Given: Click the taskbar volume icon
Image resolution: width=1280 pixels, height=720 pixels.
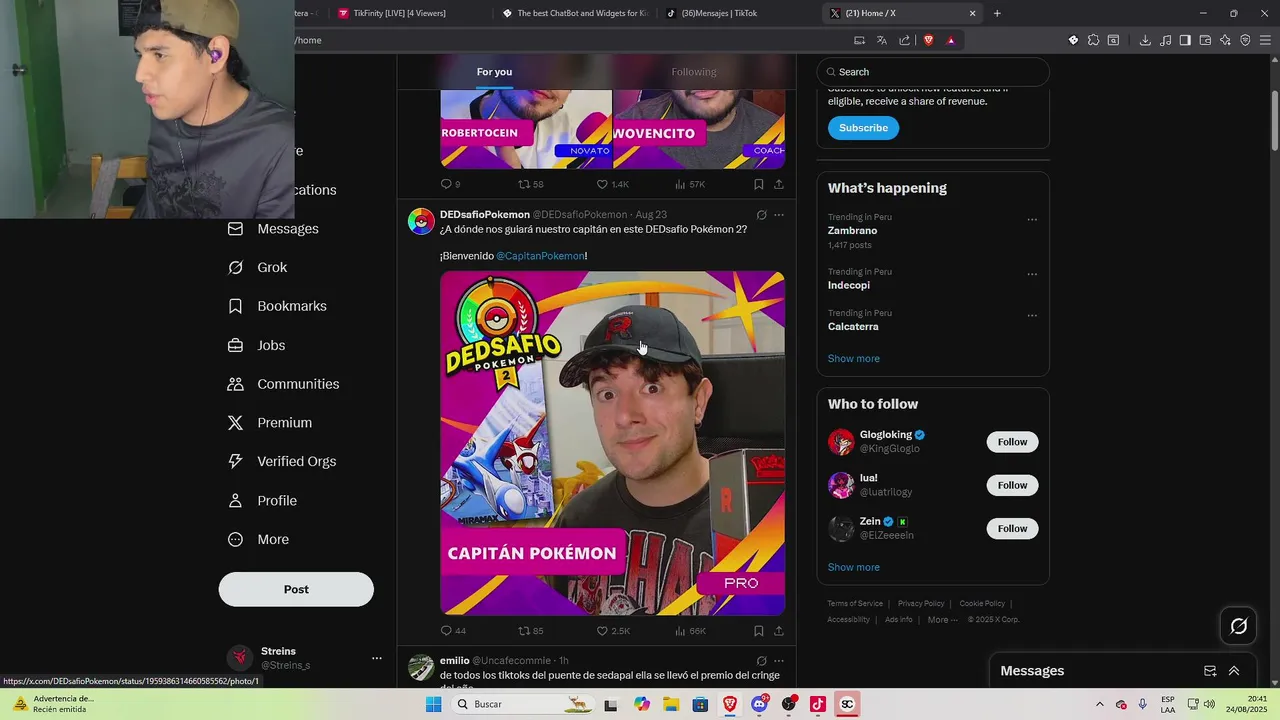Looking at the screenshot, I should point(1208,704).
